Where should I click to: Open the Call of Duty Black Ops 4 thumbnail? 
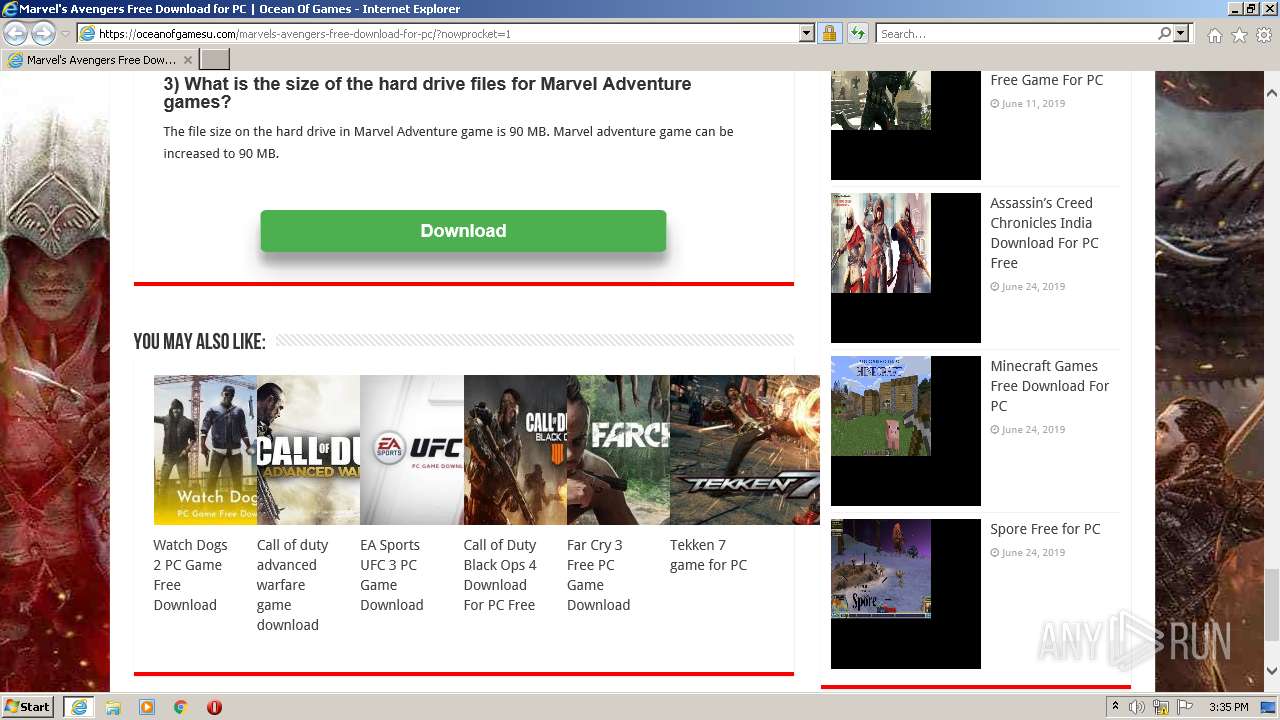(x=515, y=450)
